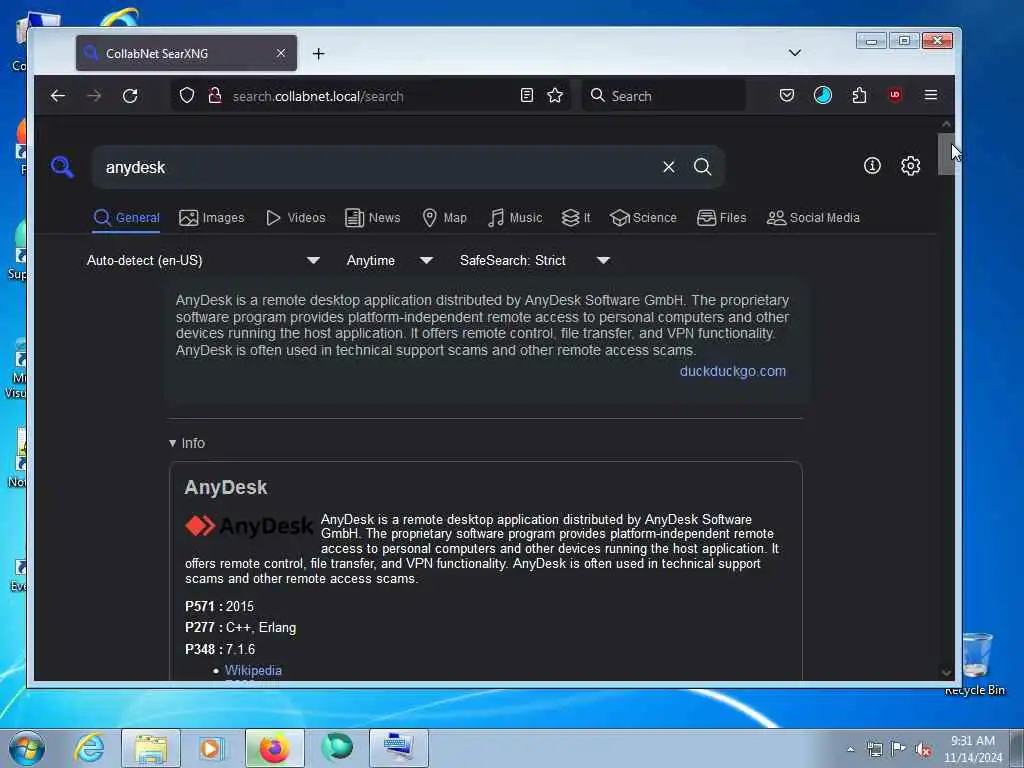Show hidden system tray icons
Viewport: 1024px width, 768px height.
tap(850, 750)
